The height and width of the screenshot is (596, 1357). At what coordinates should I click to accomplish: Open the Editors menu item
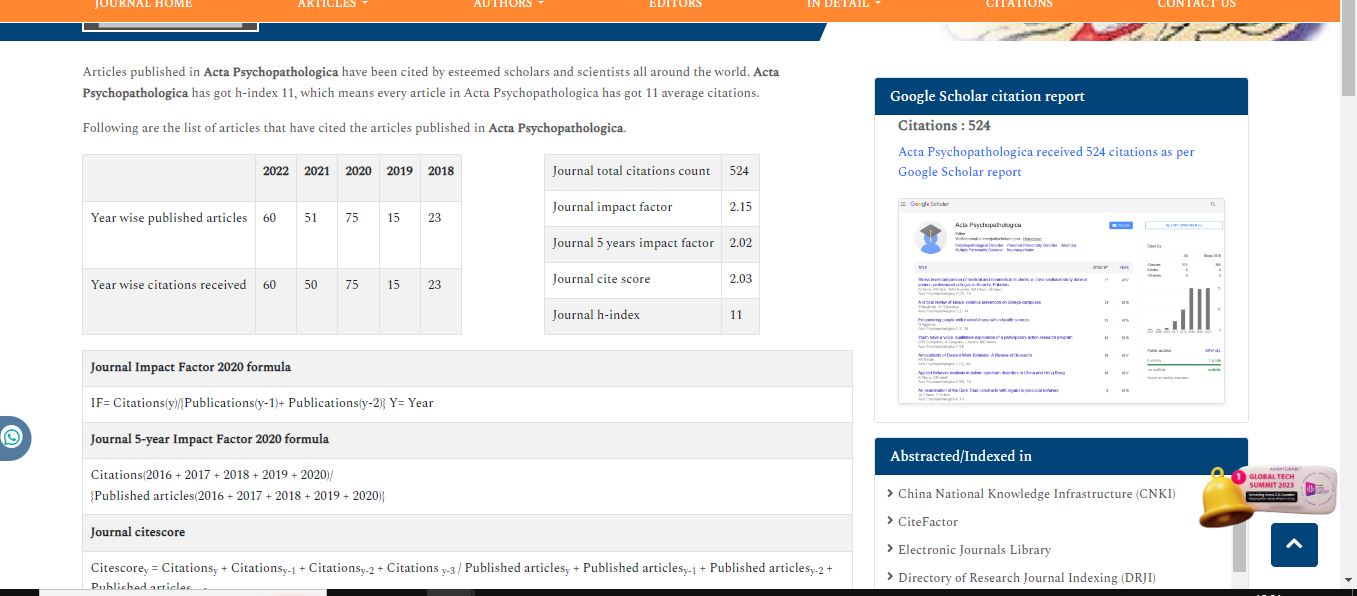675,5
